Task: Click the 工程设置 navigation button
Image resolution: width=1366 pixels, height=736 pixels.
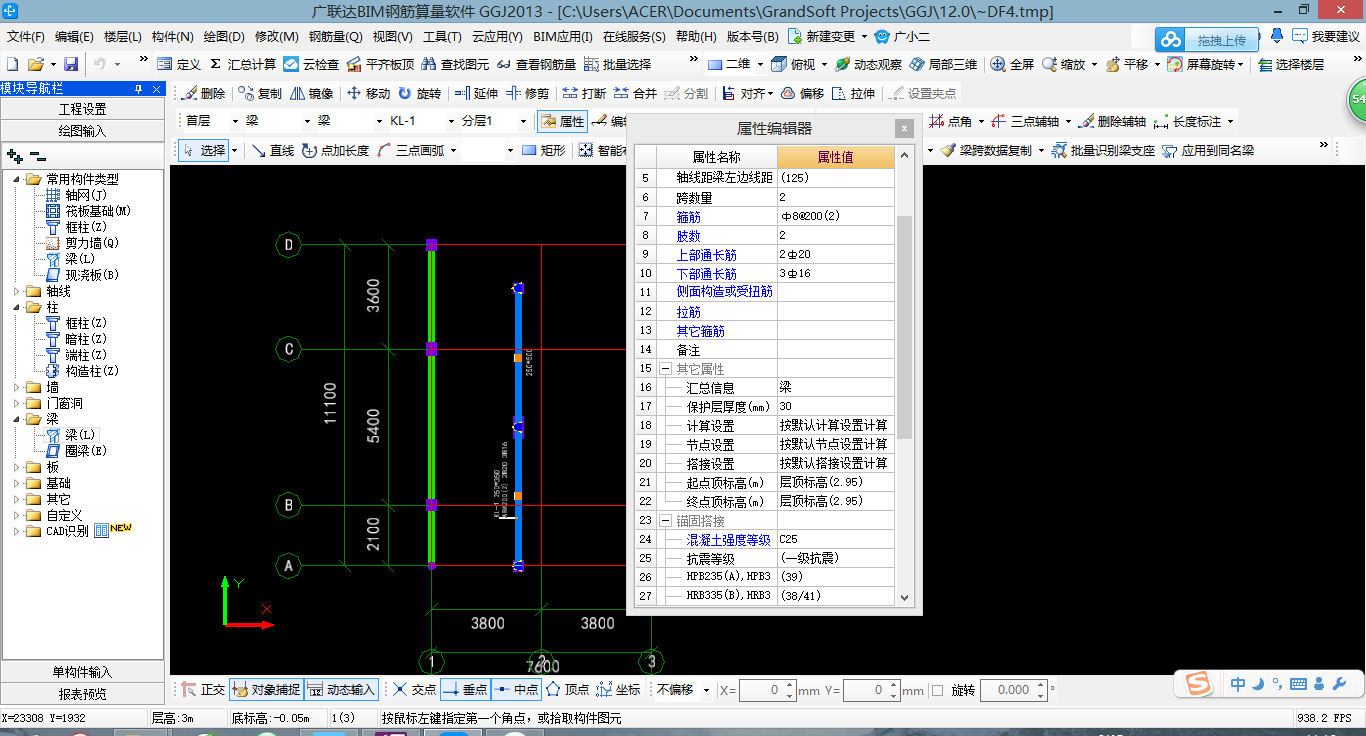Action: click(83, 109)
